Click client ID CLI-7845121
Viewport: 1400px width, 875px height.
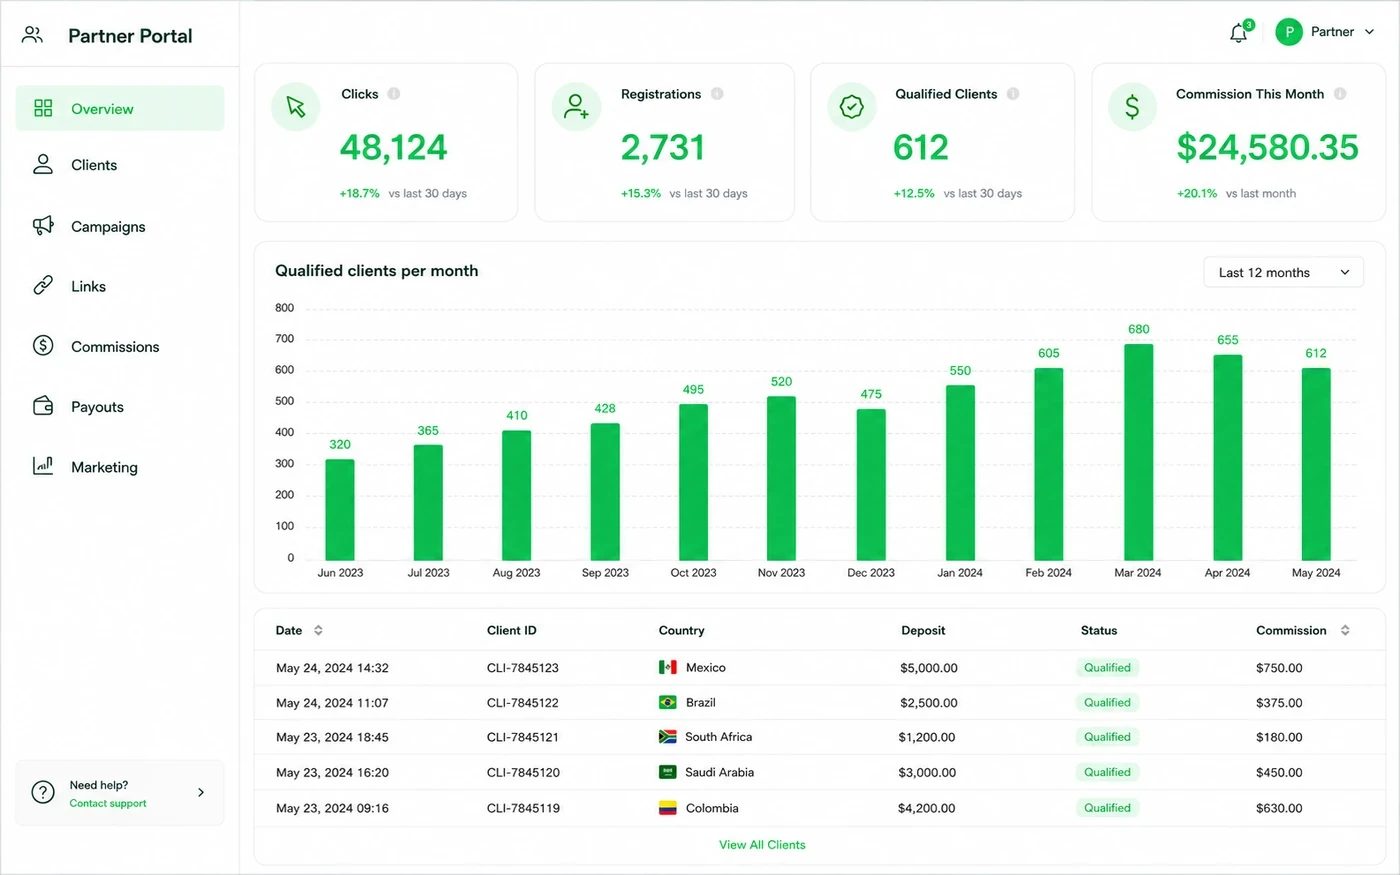tap(523, 737)
